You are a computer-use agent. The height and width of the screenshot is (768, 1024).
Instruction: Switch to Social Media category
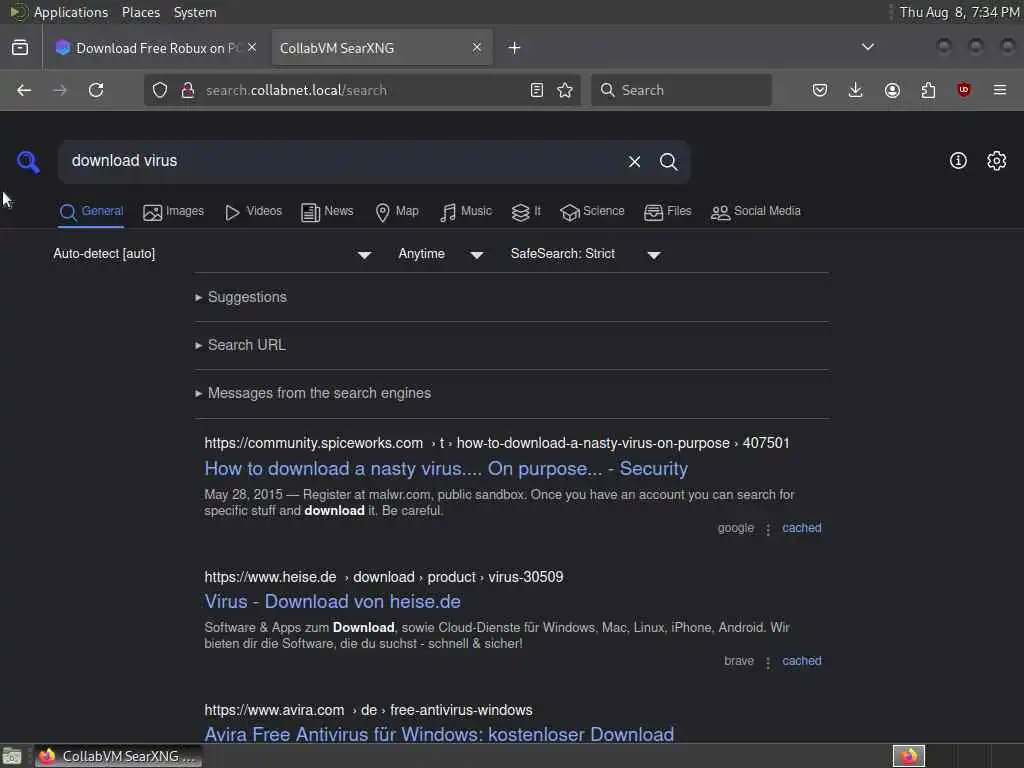756,212
